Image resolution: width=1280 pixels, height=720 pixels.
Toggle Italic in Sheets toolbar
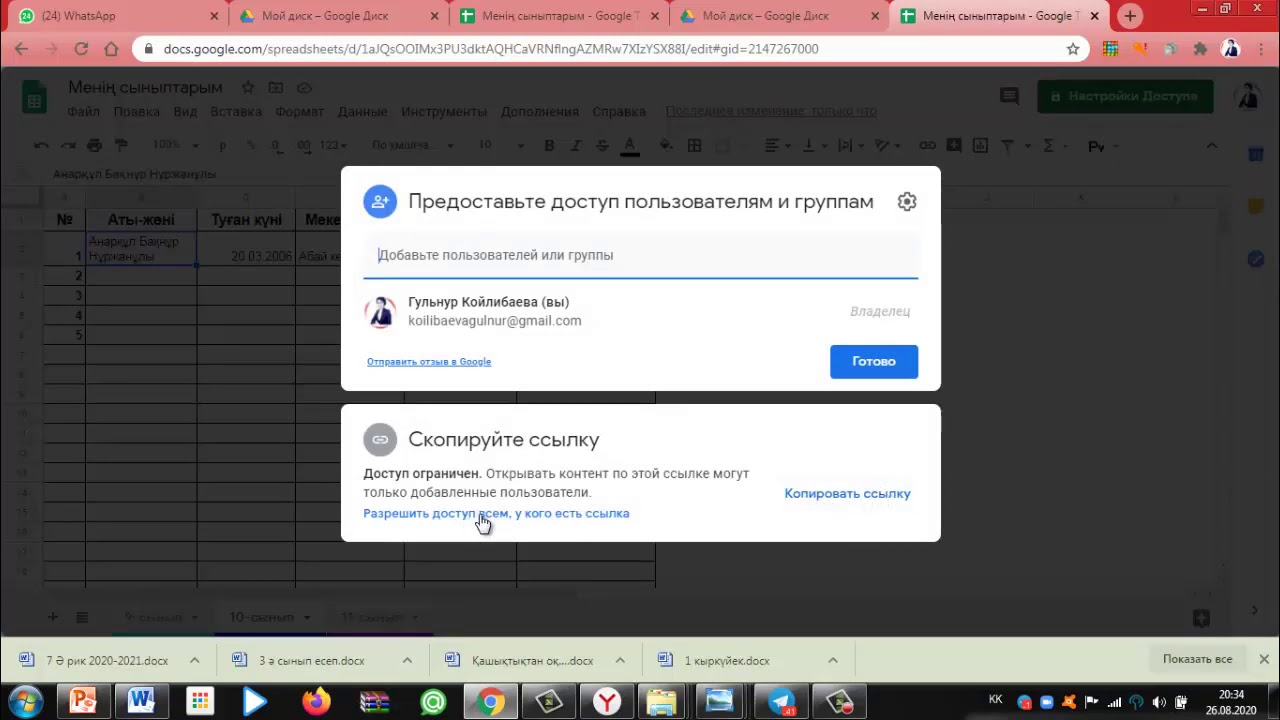click(575, 146)
